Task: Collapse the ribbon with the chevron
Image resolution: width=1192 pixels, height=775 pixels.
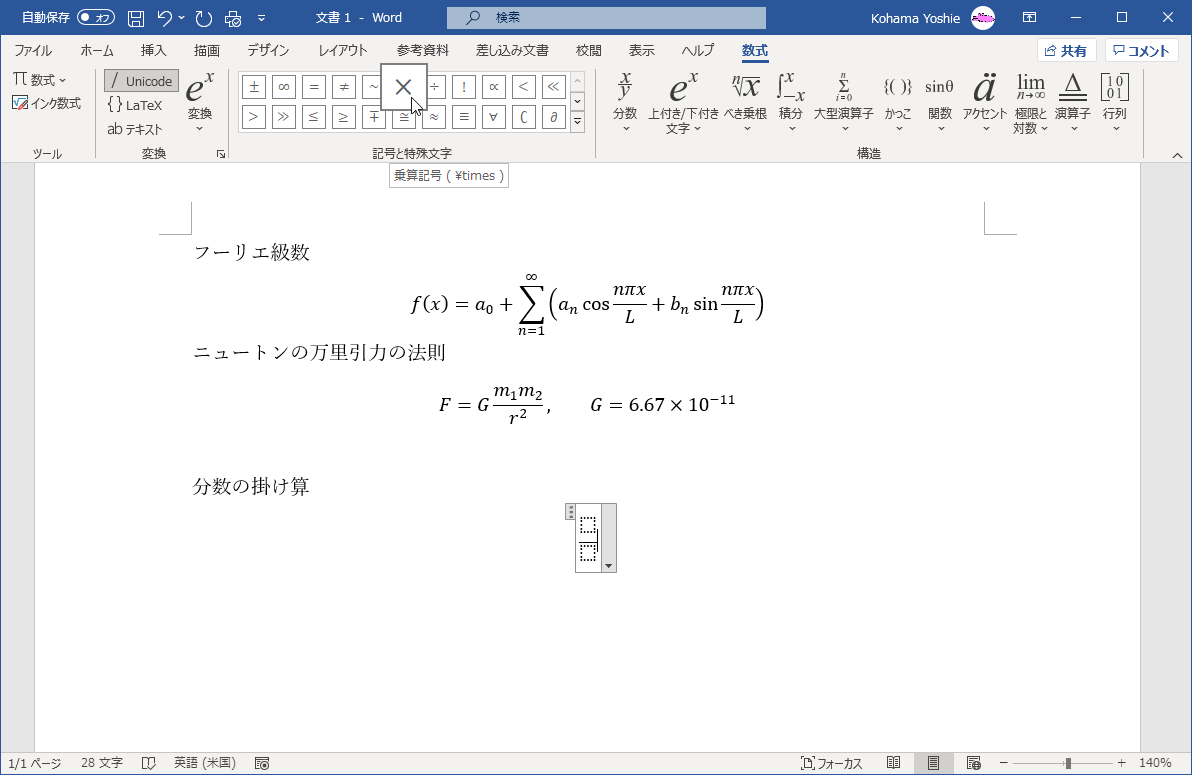Action: (x=1177, y=155)
